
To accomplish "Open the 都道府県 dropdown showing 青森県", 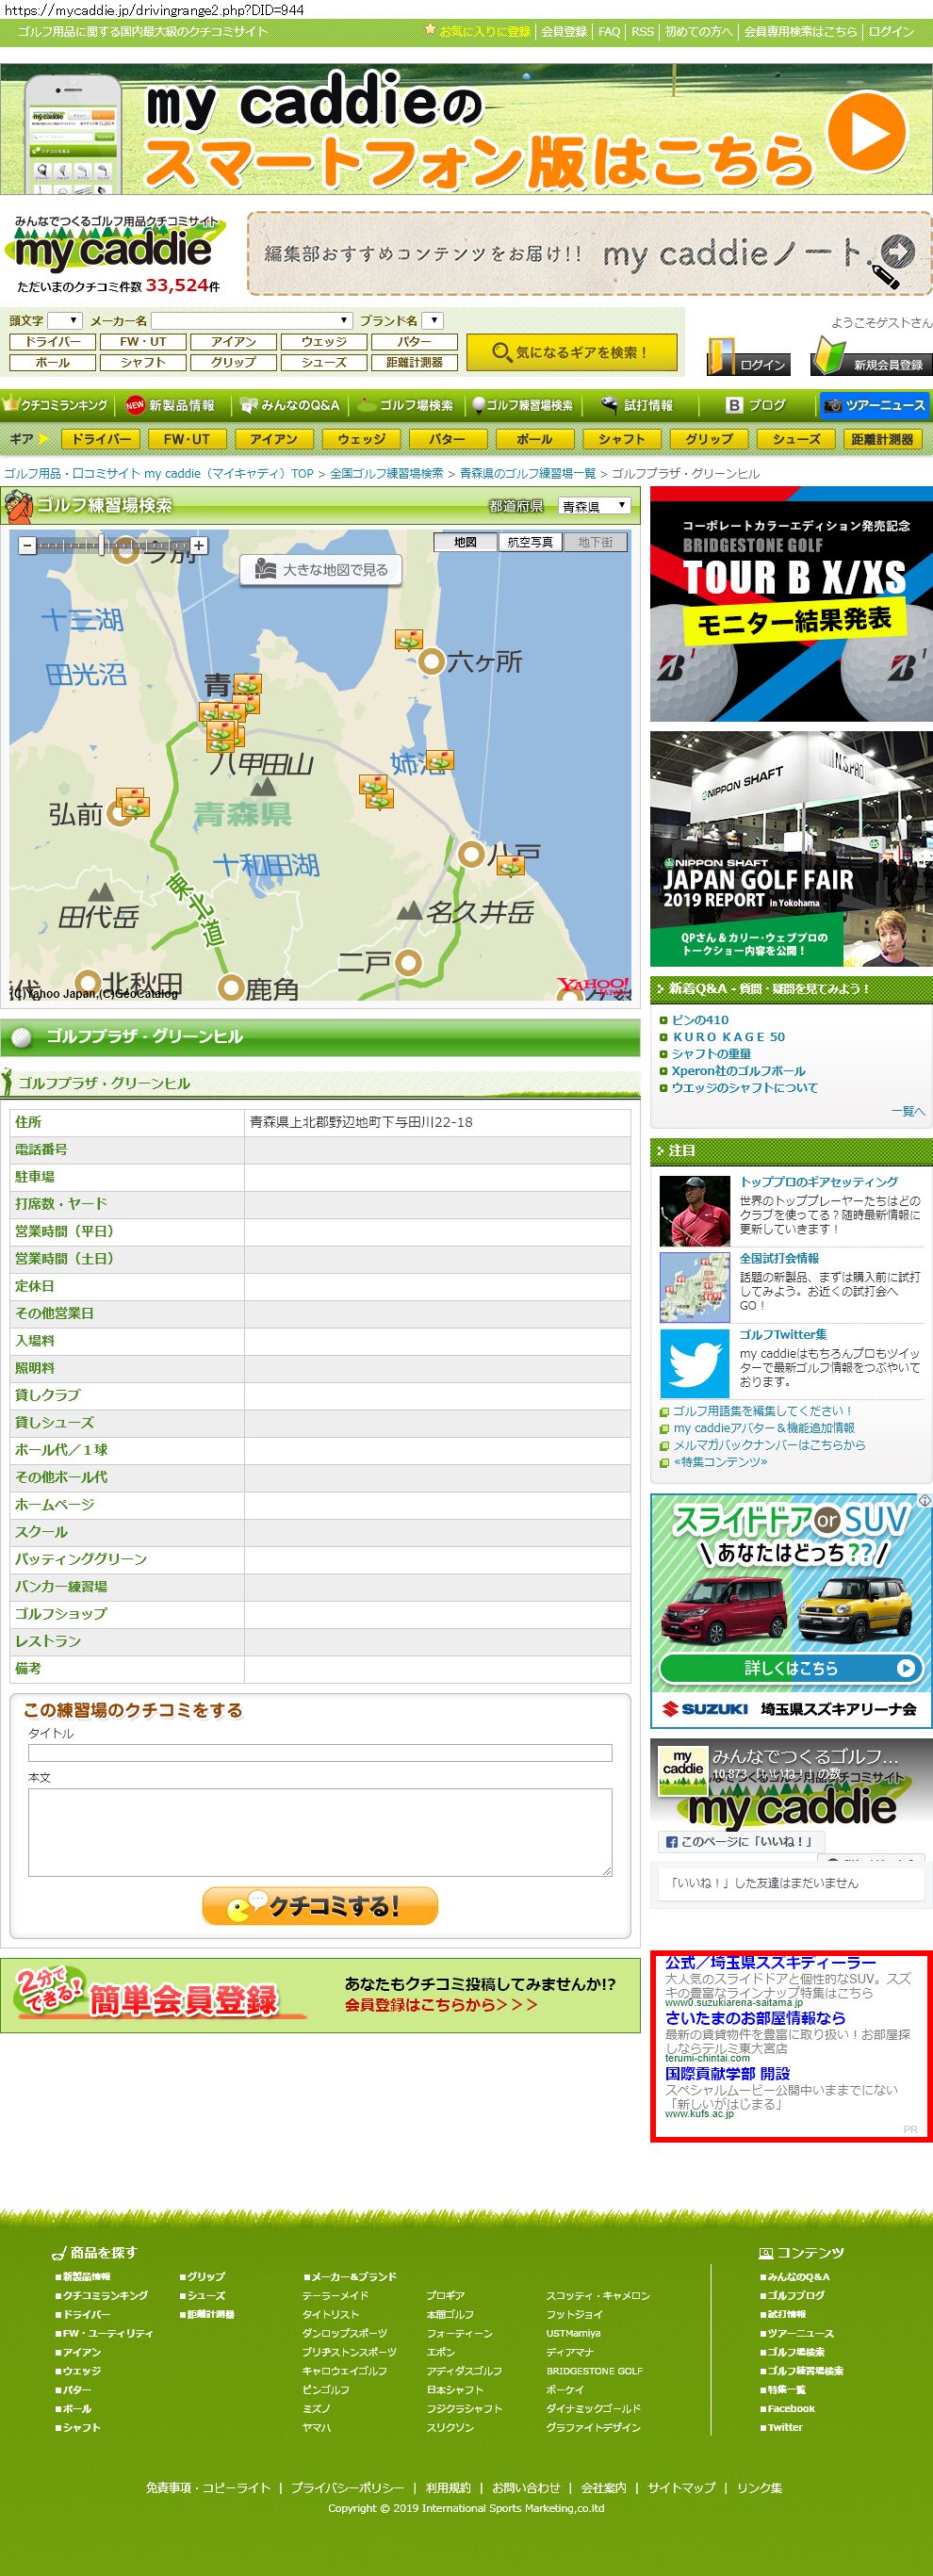I will pyautogui.click(x=594, y=506).
